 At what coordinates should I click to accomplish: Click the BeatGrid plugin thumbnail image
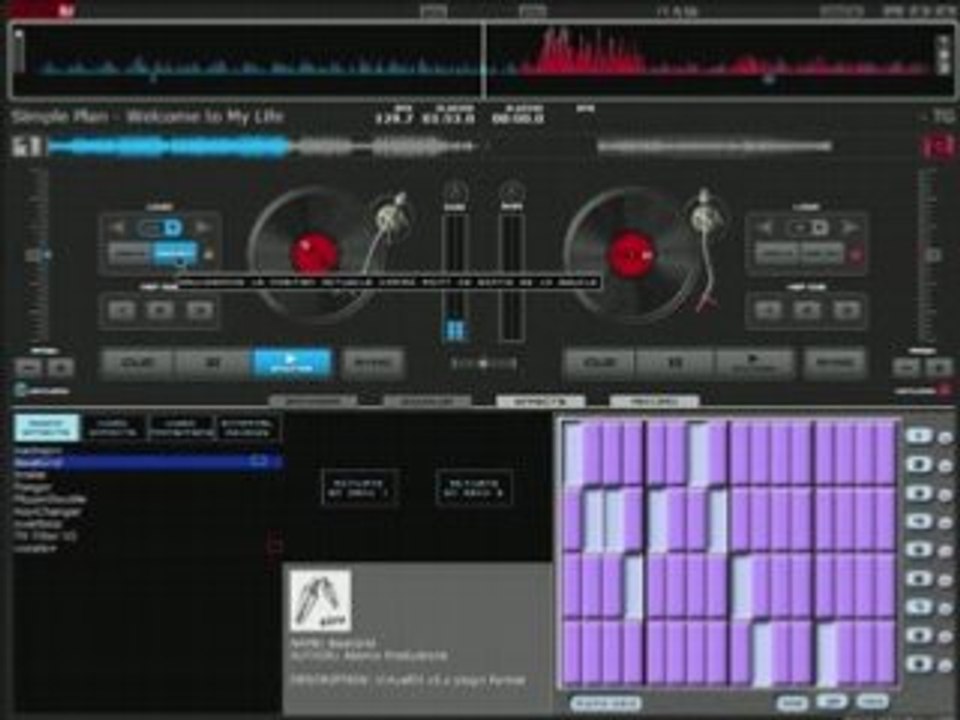click(x=320, y=601)
